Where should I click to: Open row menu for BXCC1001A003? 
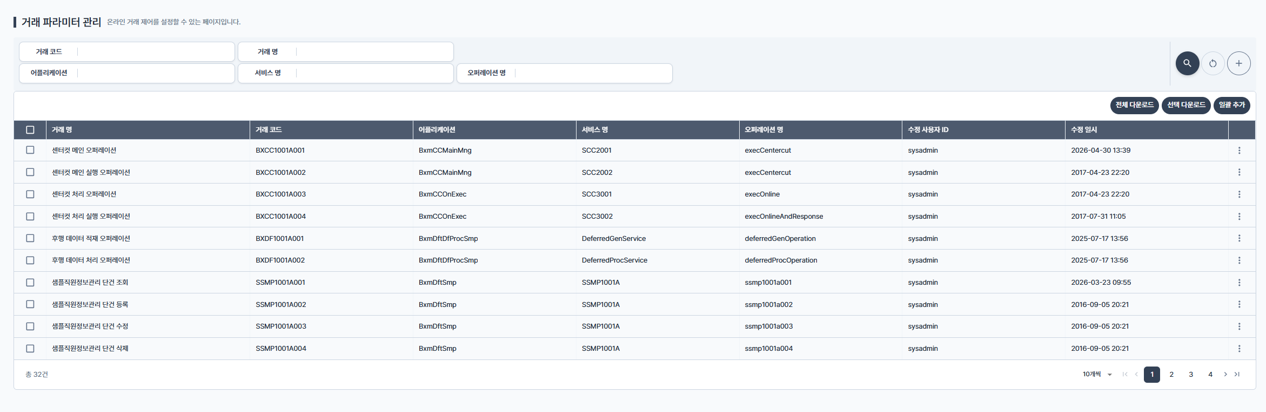coord(1239,195)
